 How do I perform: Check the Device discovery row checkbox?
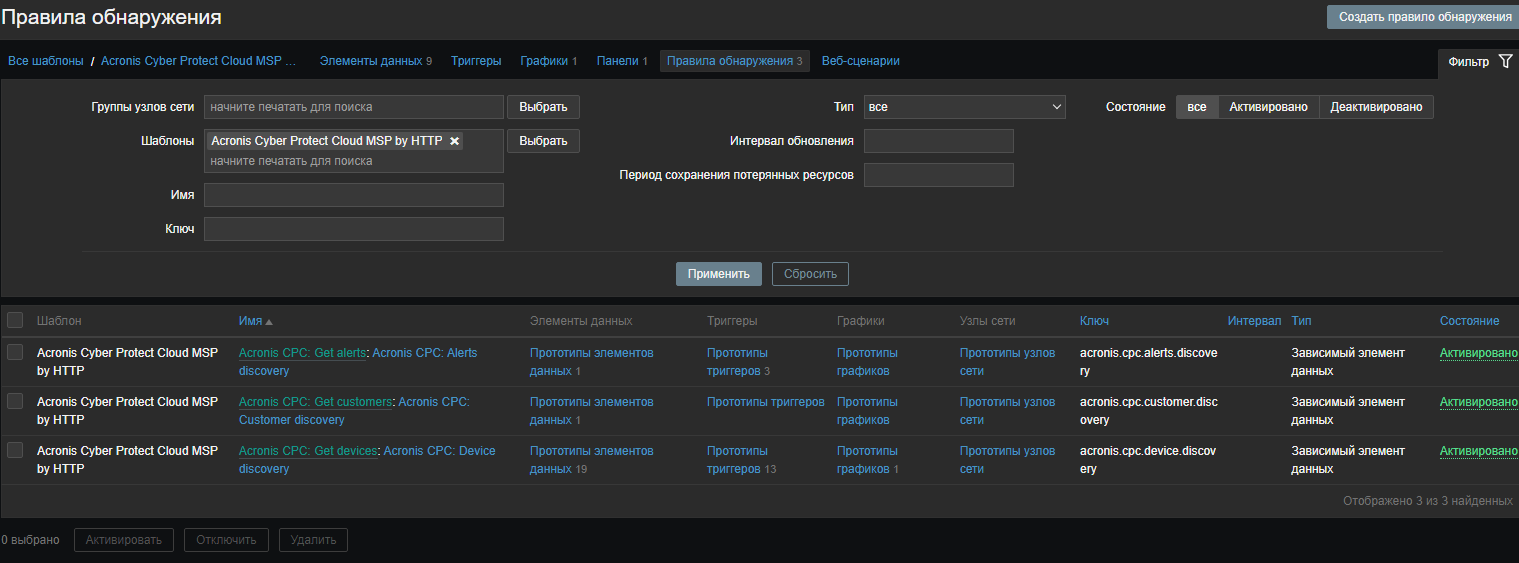[x=15, y=450]
